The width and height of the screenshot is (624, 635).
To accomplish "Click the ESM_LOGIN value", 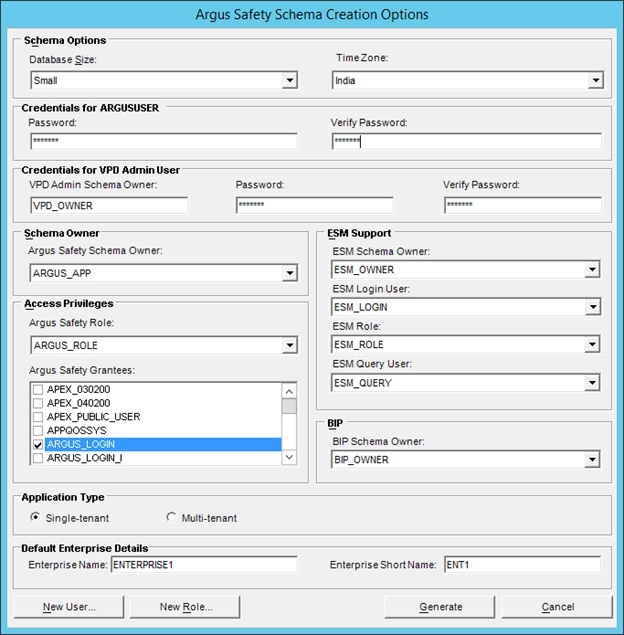I will pyautogui.click(x=360, y=307).
